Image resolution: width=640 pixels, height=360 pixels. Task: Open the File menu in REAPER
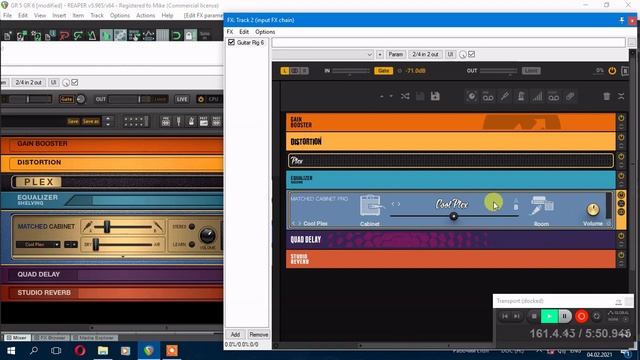pyautogui.click(x=7, y=16)
